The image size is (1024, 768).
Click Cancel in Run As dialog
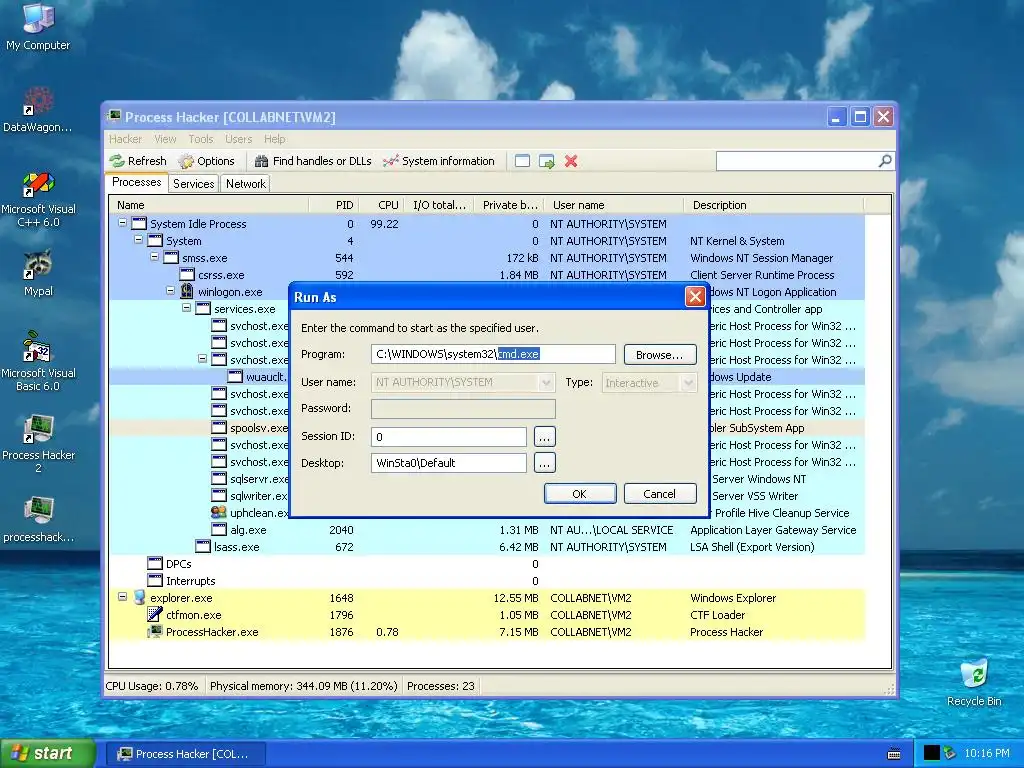(x=660, y=494)
